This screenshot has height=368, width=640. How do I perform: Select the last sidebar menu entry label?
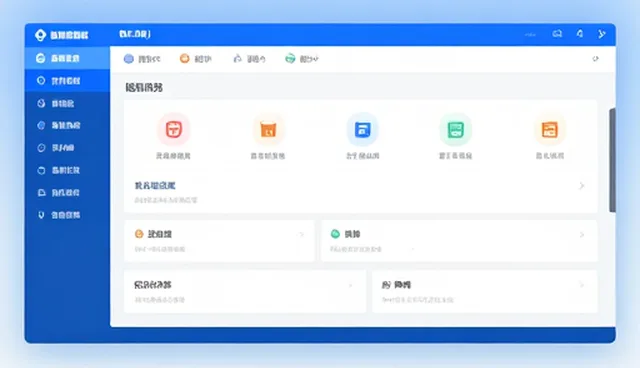point(65,215)
